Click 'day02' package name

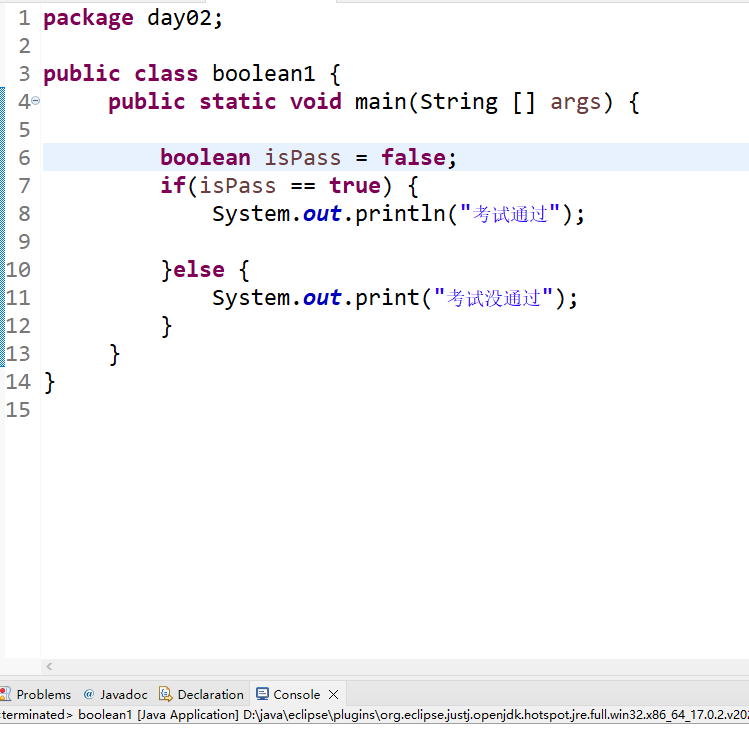pos(179,18)
